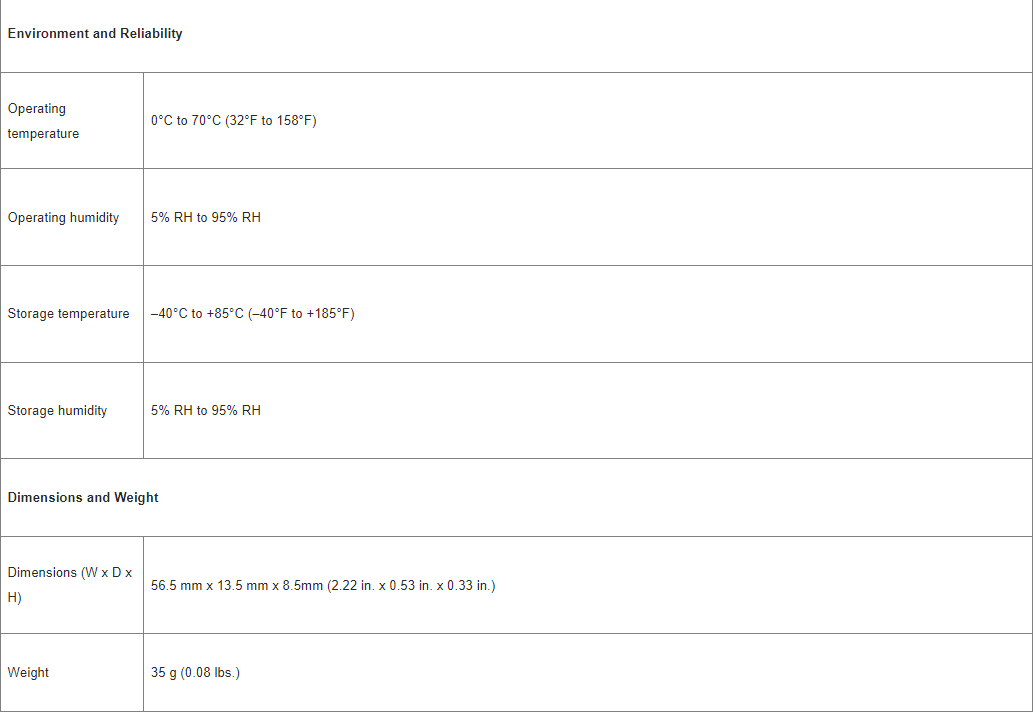Select the Storage humidity label
The image size is (1035, 712).
[x=57, y=410]
